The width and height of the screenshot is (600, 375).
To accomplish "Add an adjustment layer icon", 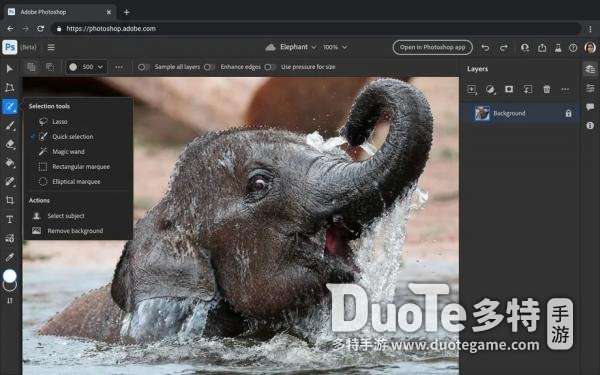I will (x=490, y=90).
